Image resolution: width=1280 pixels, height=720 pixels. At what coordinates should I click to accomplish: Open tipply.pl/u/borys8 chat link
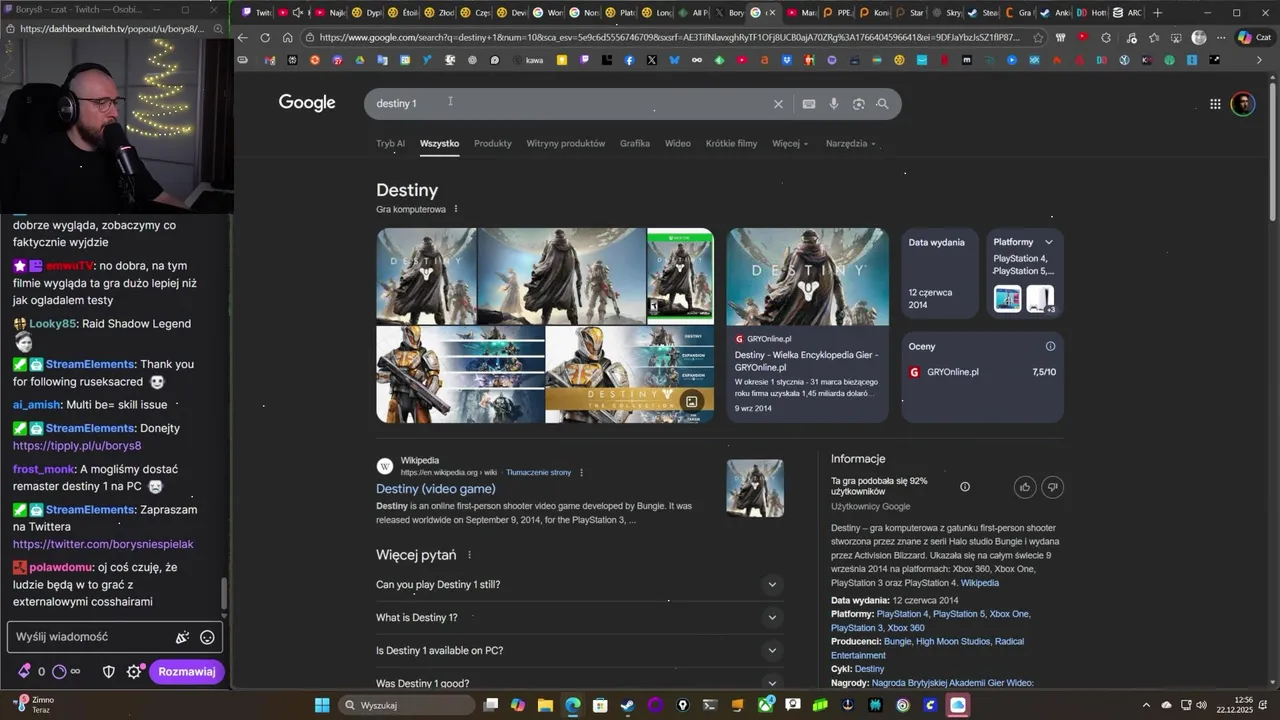tap(77, 446)
